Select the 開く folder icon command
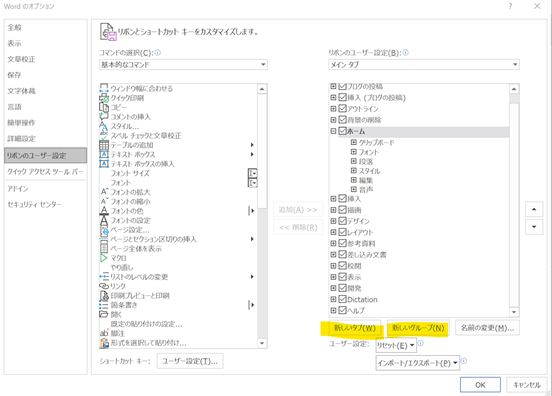This screenshot has height=396, width=552. (x=104, y=314)
